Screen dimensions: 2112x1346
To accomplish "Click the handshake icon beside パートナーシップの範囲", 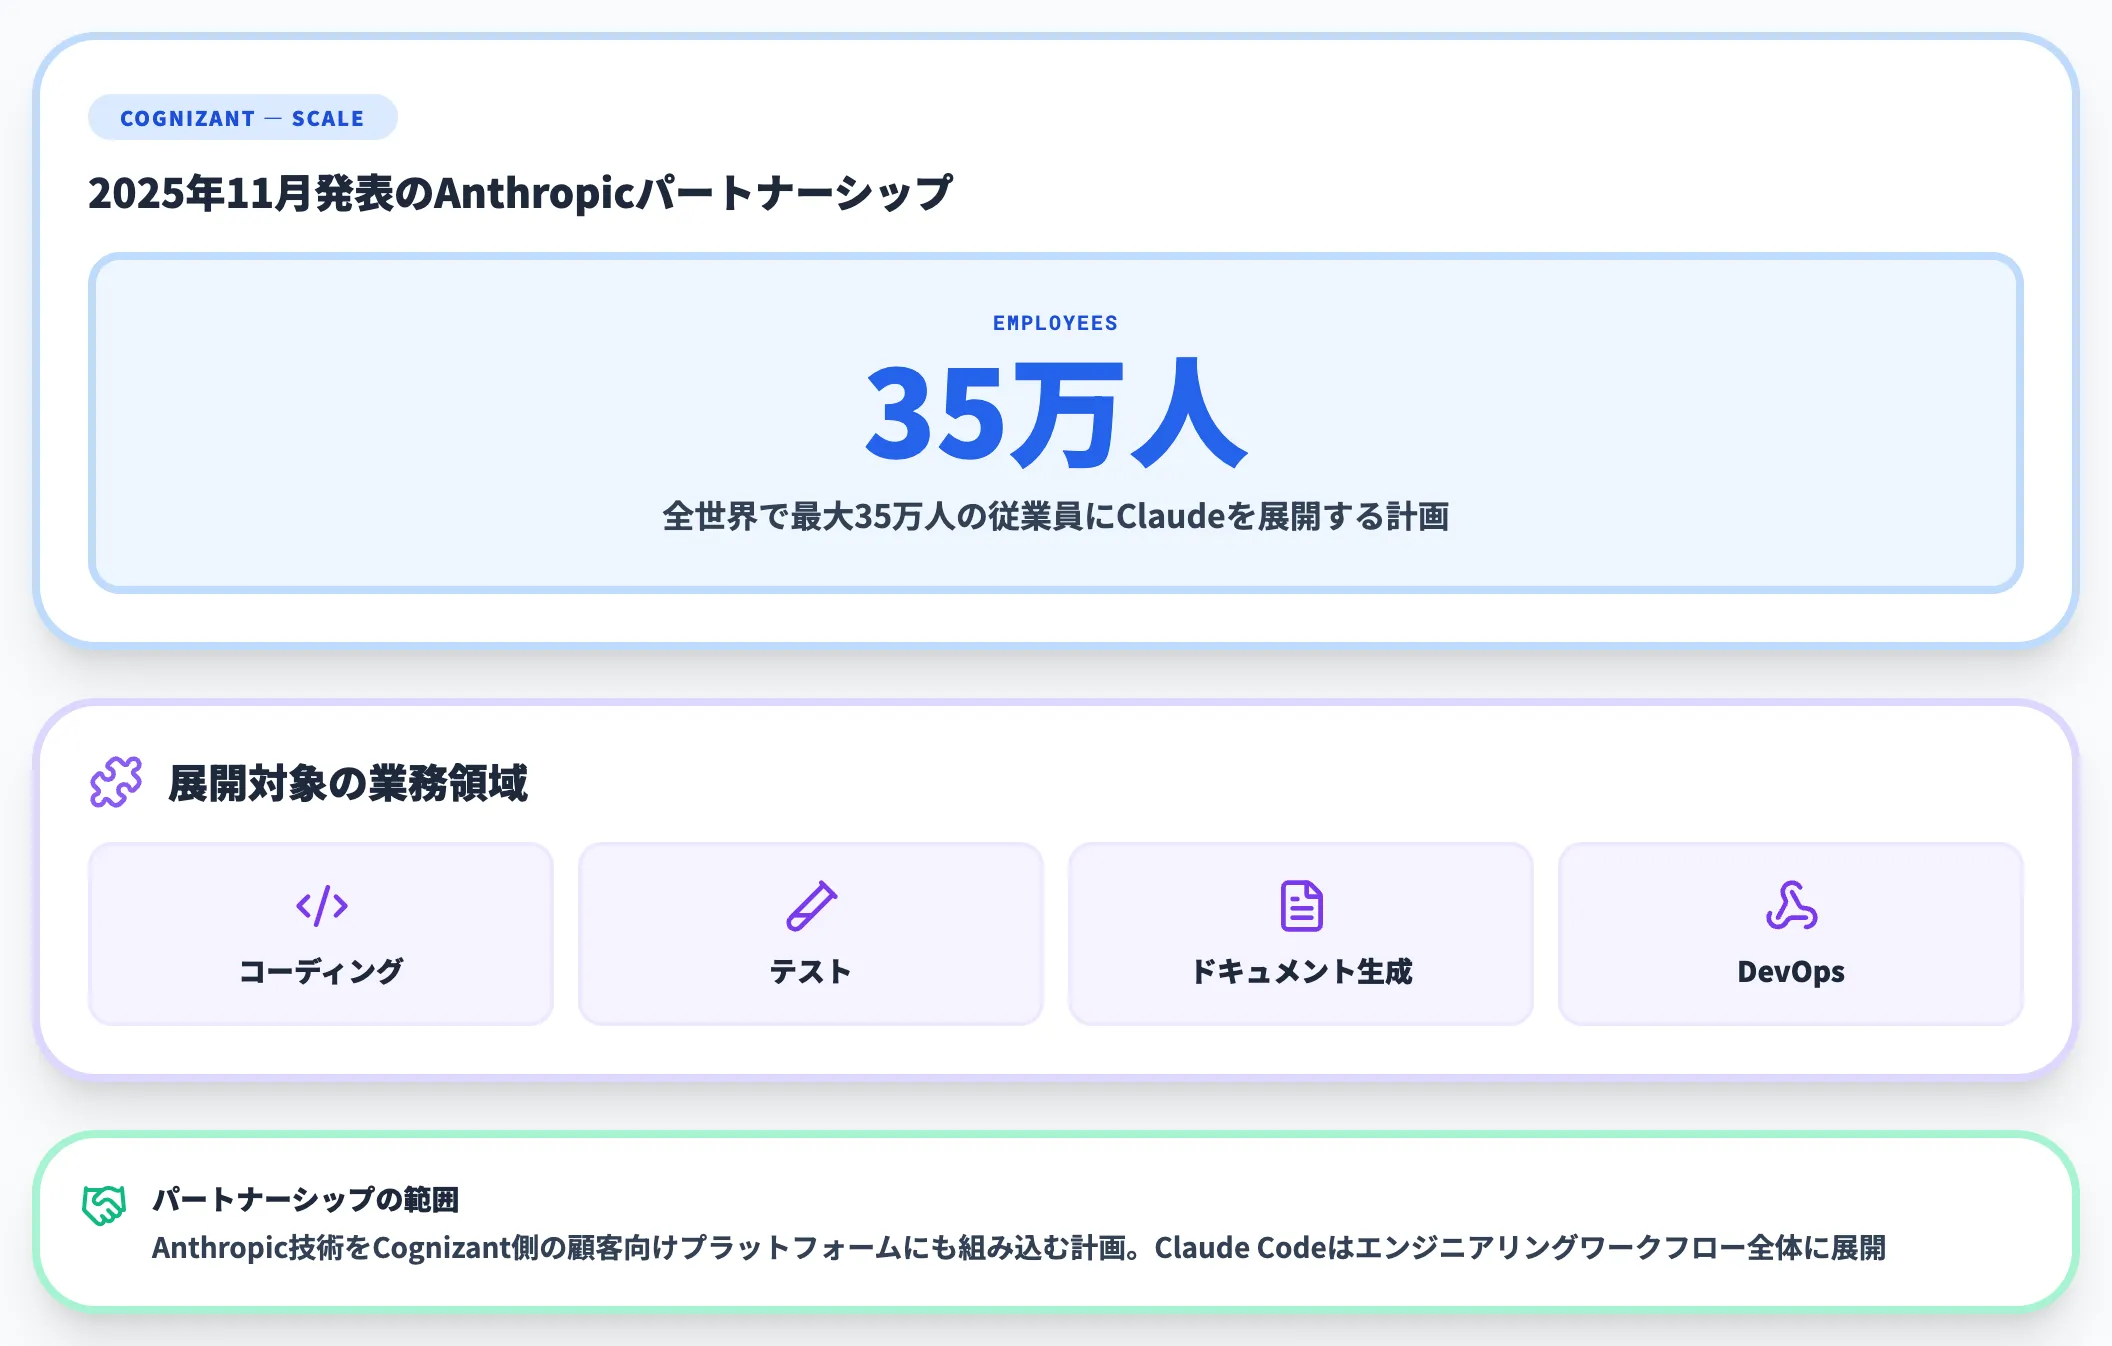I will pos(104,1204).
